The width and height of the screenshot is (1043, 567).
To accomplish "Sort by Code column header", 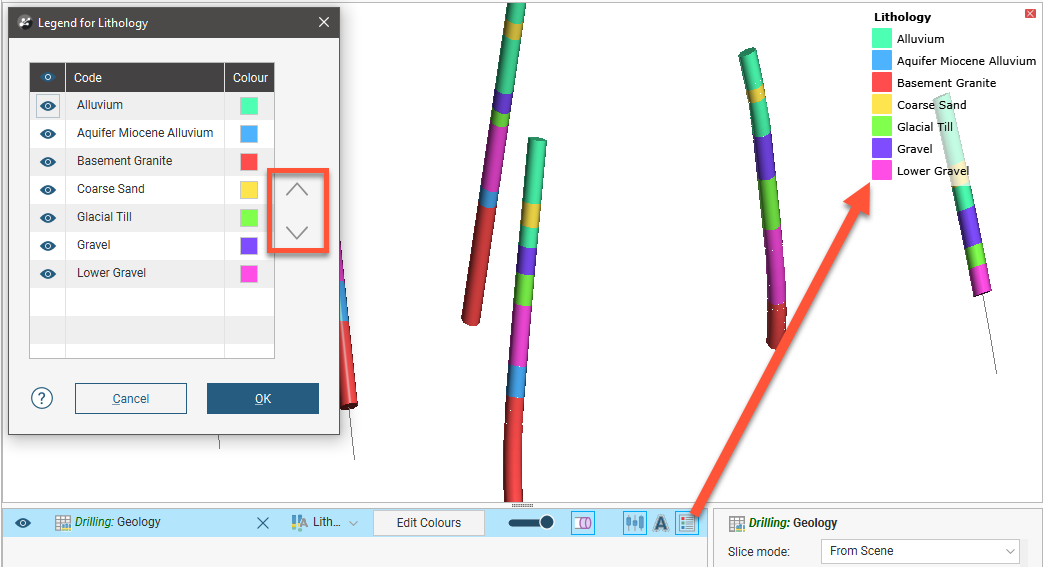I will 144,77.
